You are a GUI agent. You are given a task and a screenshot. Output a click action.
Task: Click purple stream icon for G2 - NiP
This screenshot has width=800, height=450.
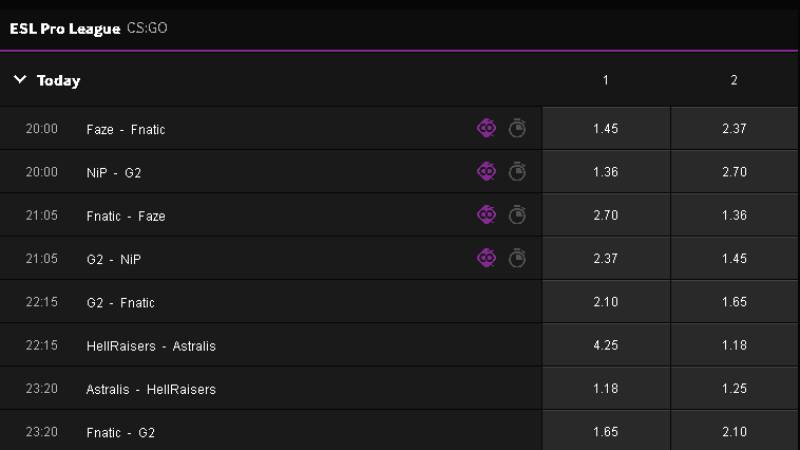pos(486,258)
